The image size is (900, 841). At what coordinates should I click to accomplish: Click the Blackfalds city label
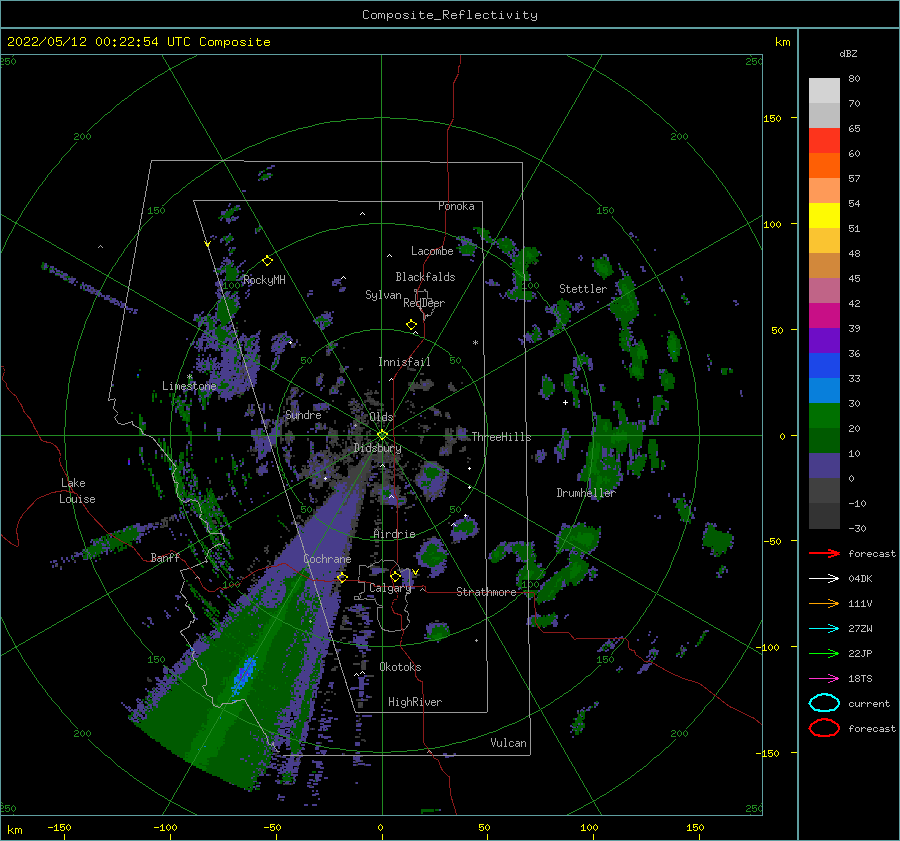[425, 277]
